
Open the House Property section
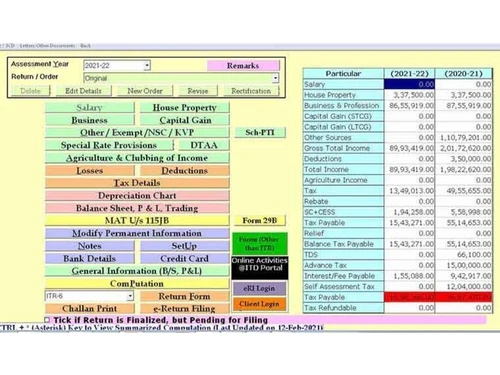[185, 108]
